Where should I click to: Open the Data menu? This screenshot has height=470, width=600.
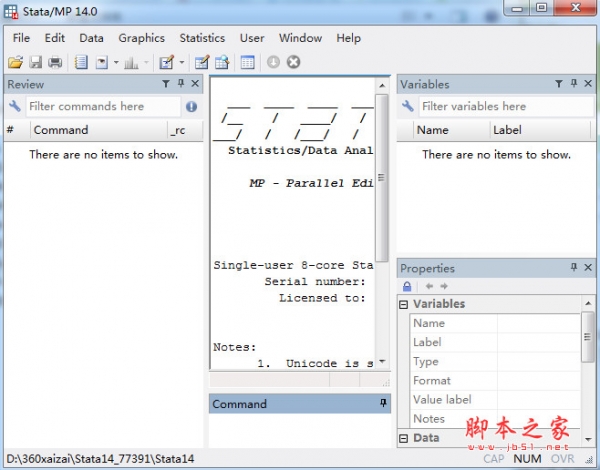click(91, 38)
